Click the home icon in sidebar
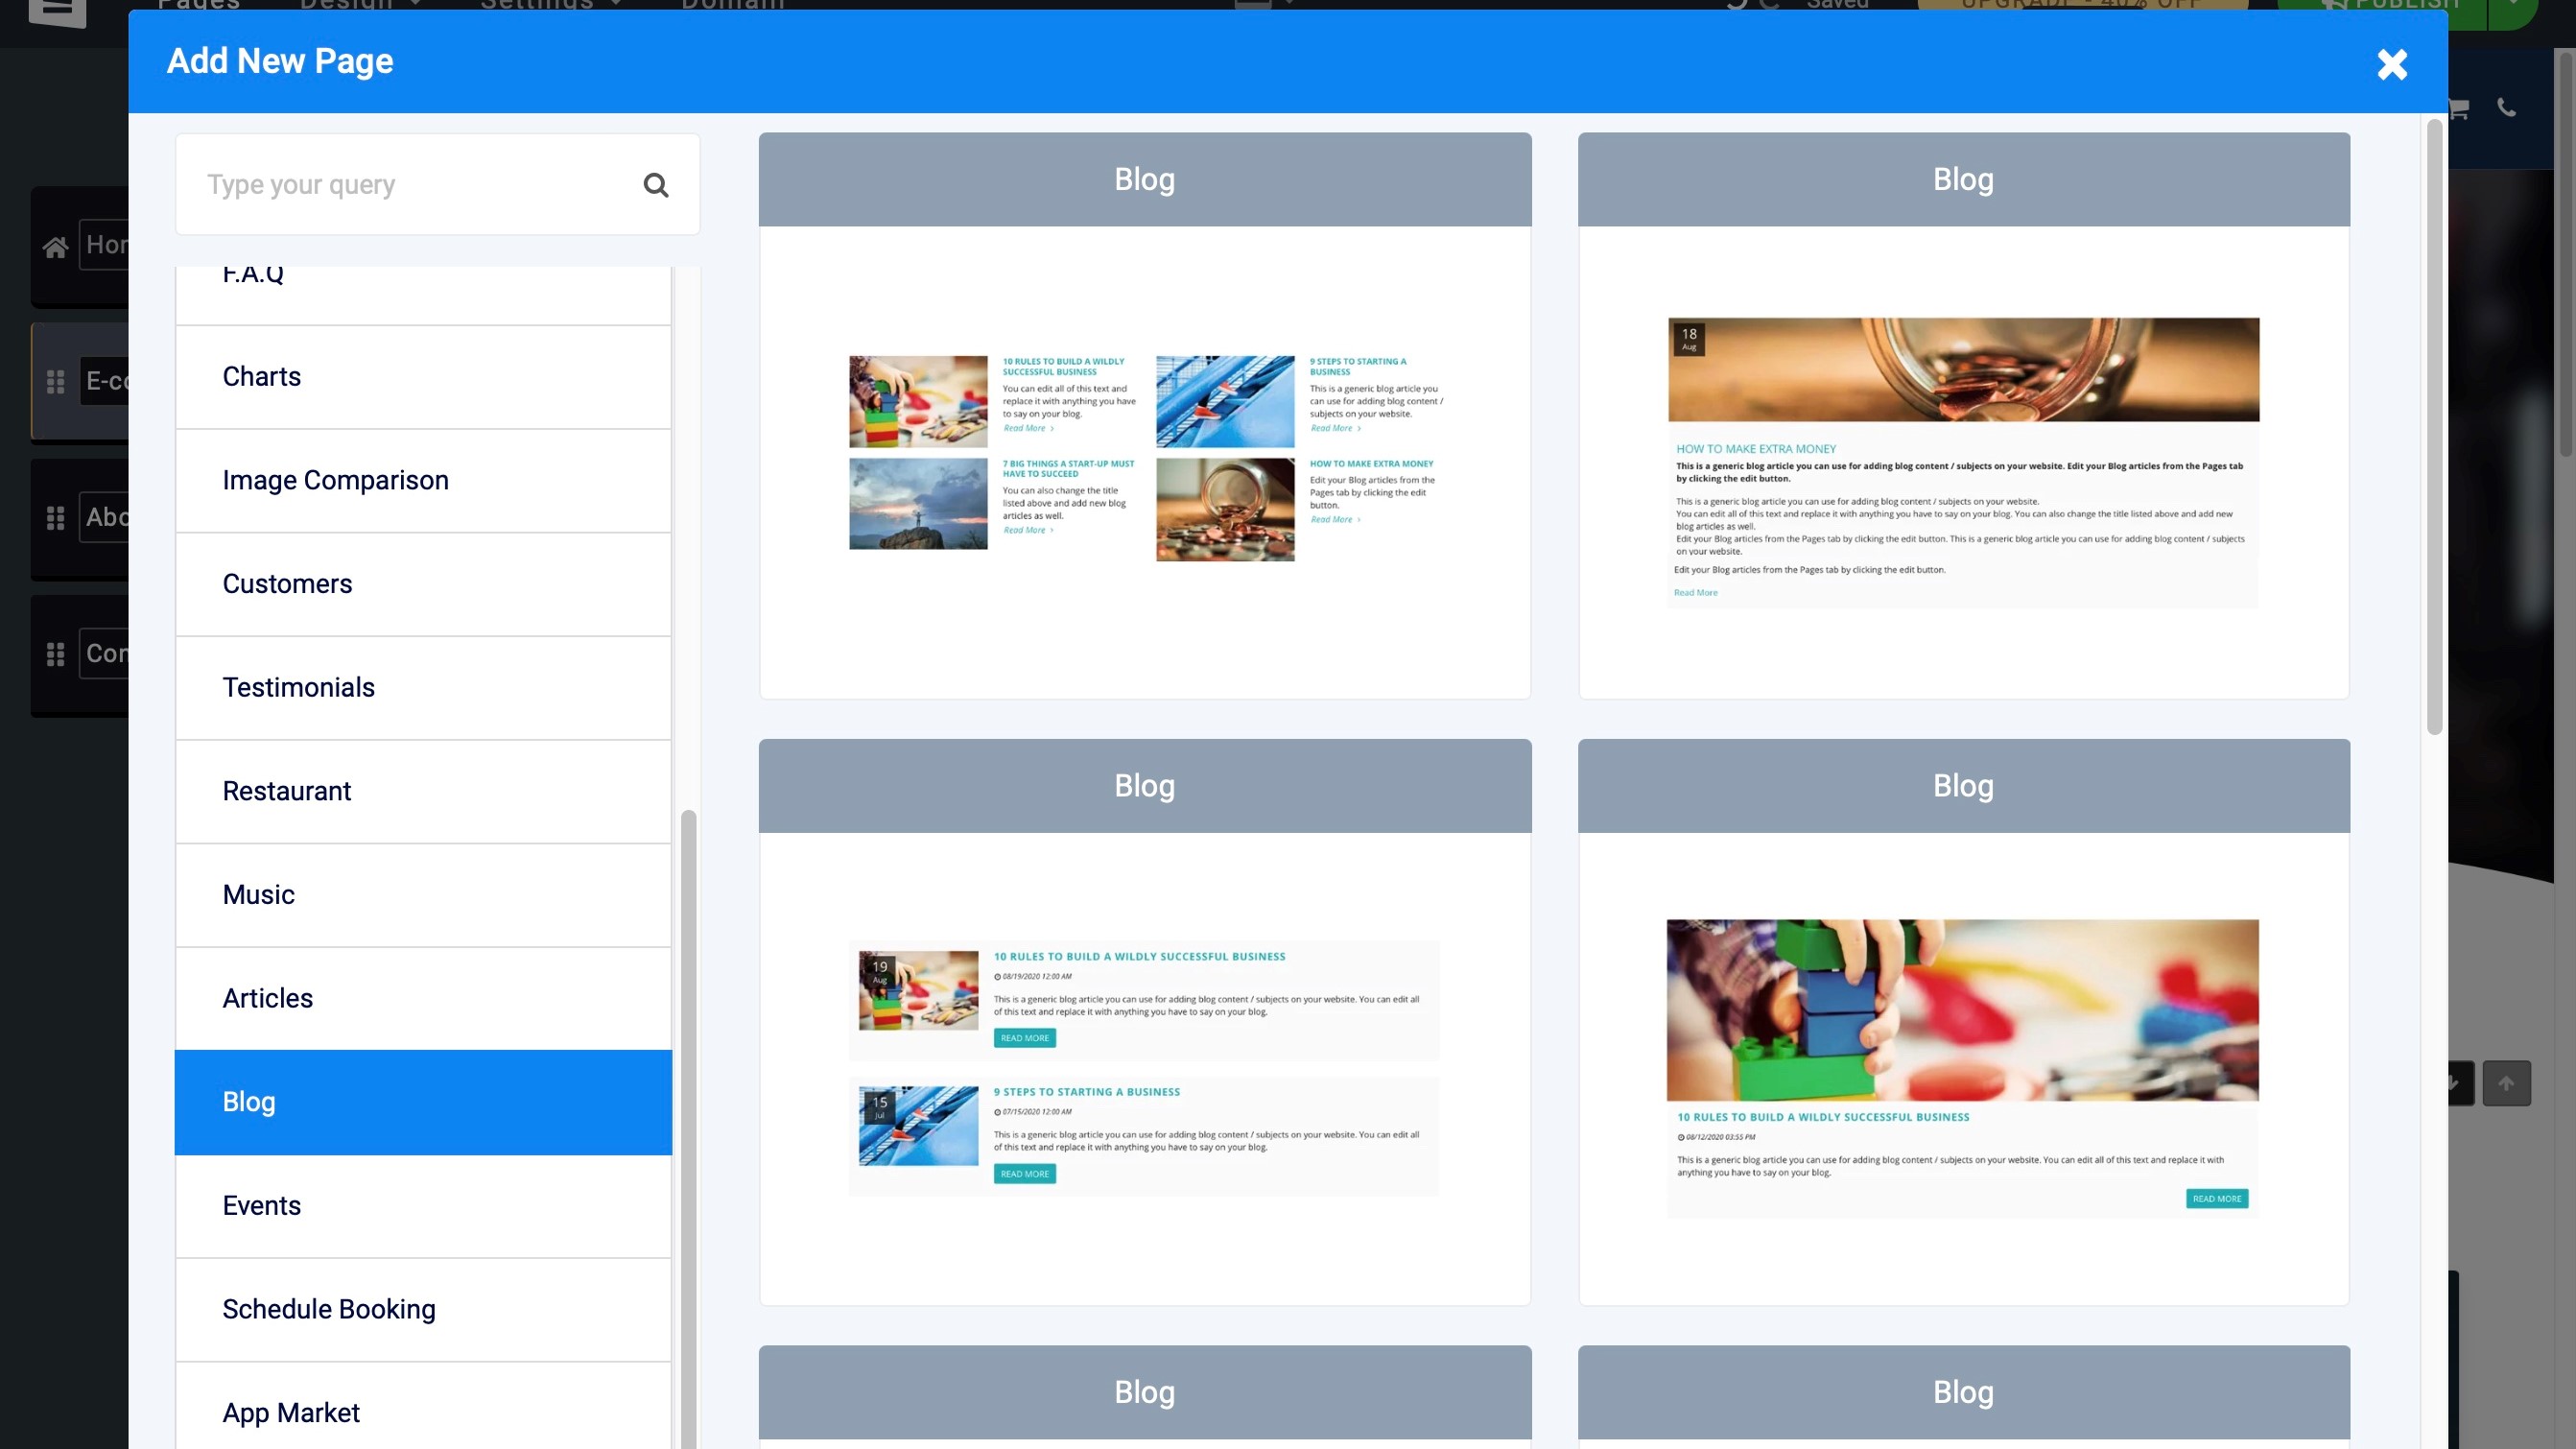The height and width of the screenshot is (1449, 2576). tap(56, 246)
